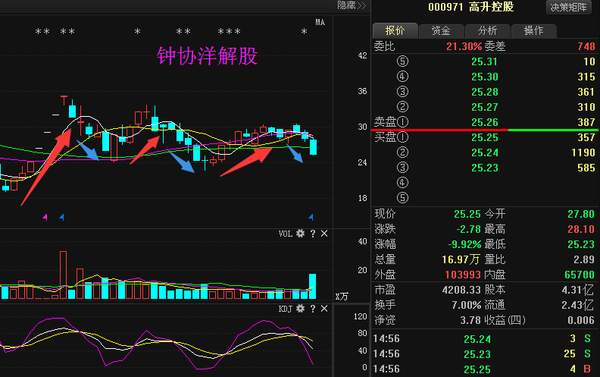Screen dimensions: 600x377
Task: Select buy level 2 circled number icon
Action: 402,152
